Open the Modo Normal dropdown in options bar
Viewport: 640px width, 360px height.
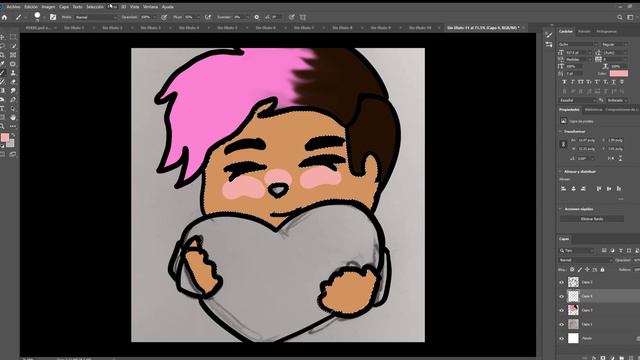(96, 17)
